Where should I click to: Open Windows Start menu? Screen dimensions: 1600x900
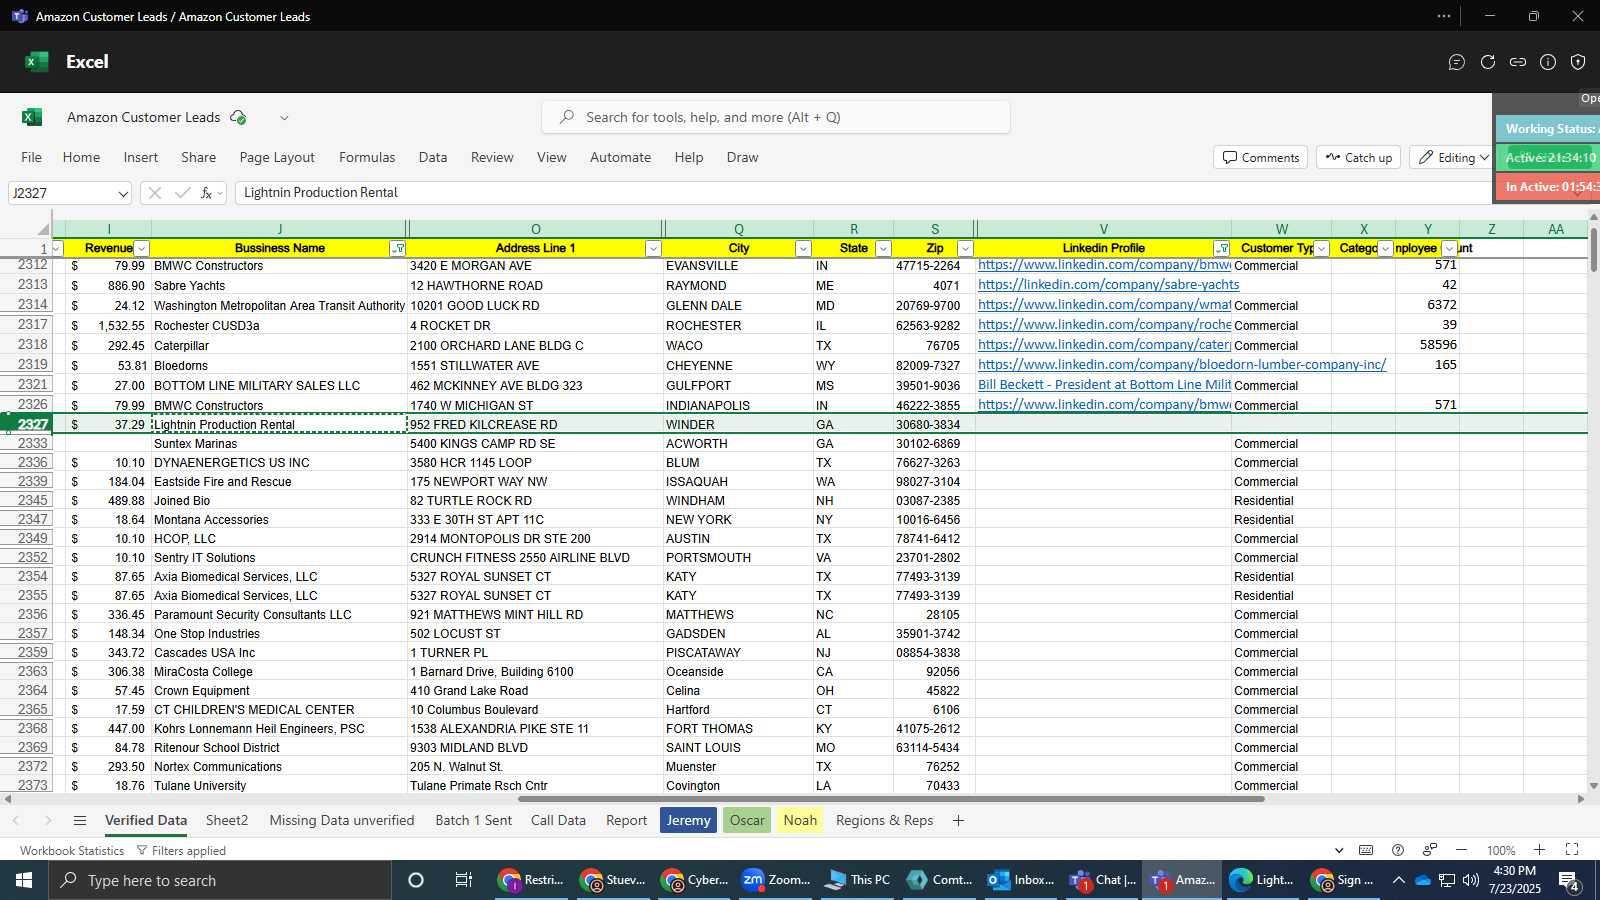pos(24,880)
